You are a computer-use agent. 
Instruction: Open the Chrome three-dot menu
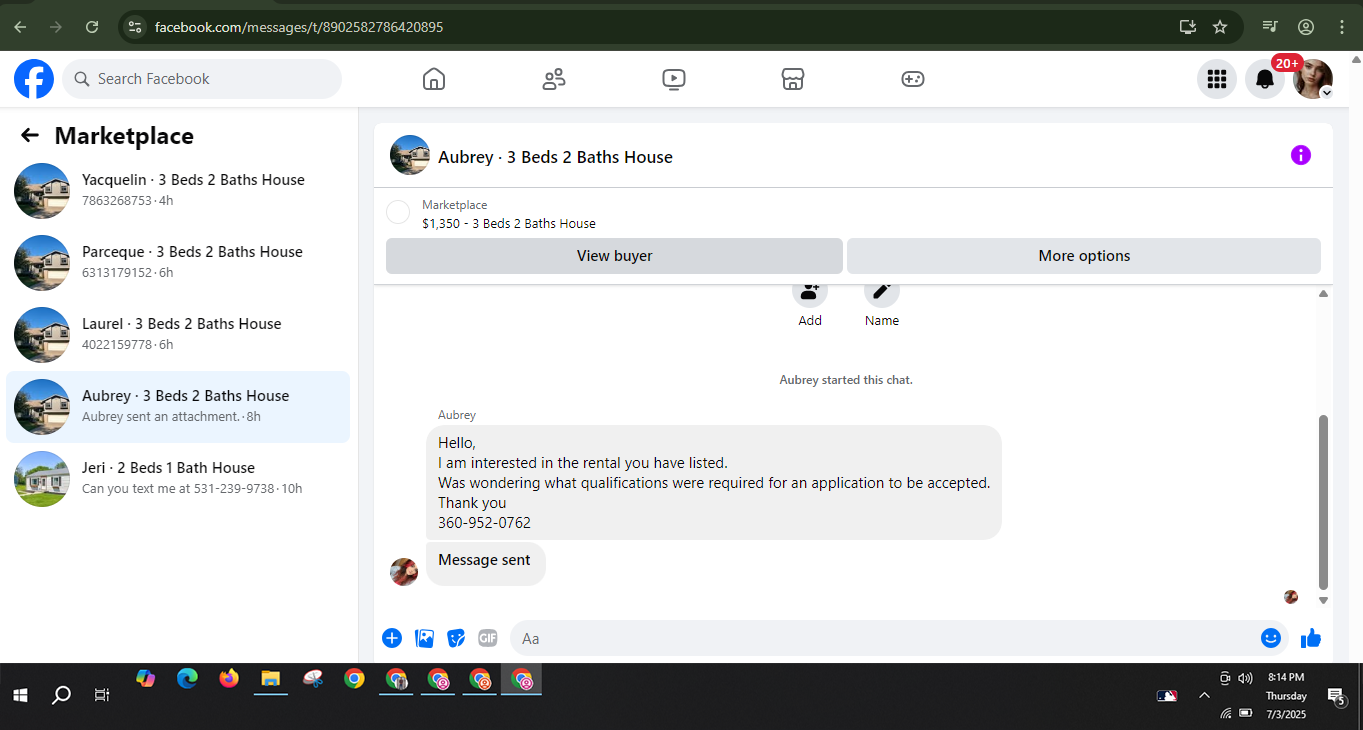pos(1342,27)
